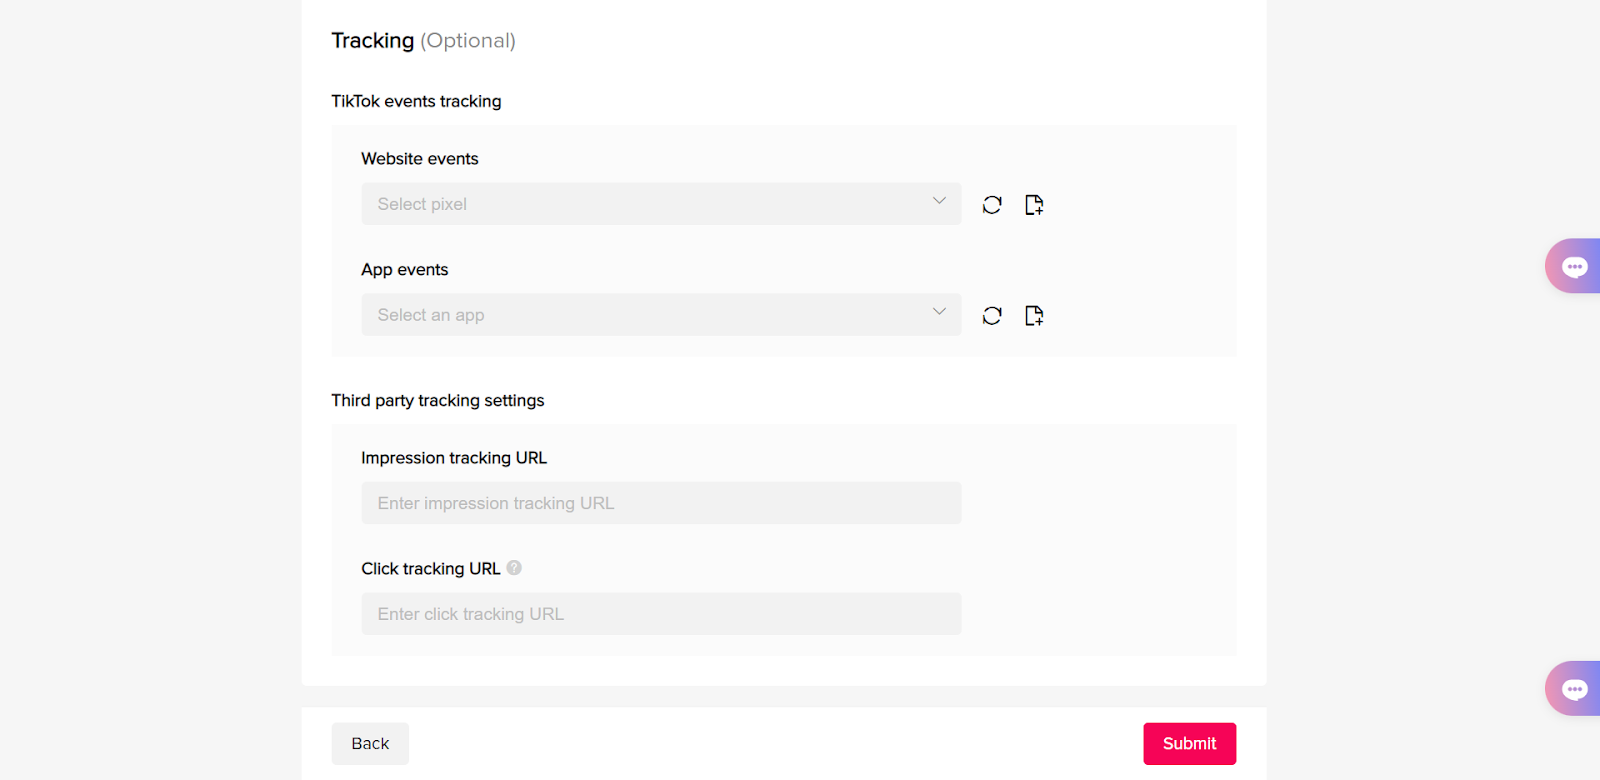The image size is (1600, 780).
Task: Expand the App events dropdown chevron
Action: [x=938, y=313]
